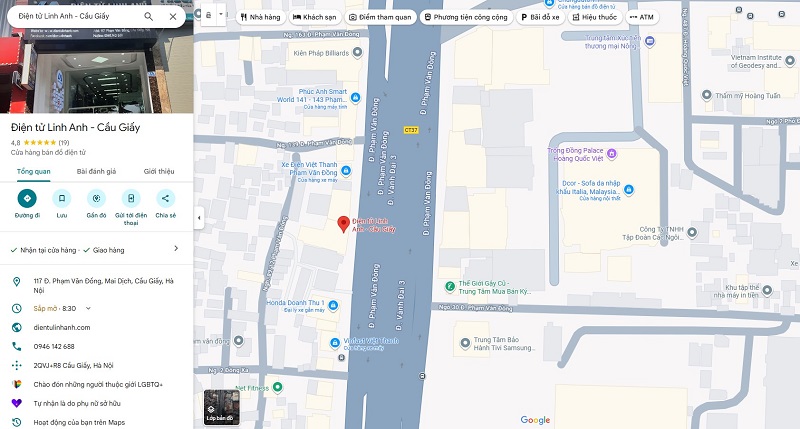Viewport: 800px width, 429px height.
Task: Click the address 117 Đ. Phạm Văn Đồng
Action: click(x=104, y=286)
